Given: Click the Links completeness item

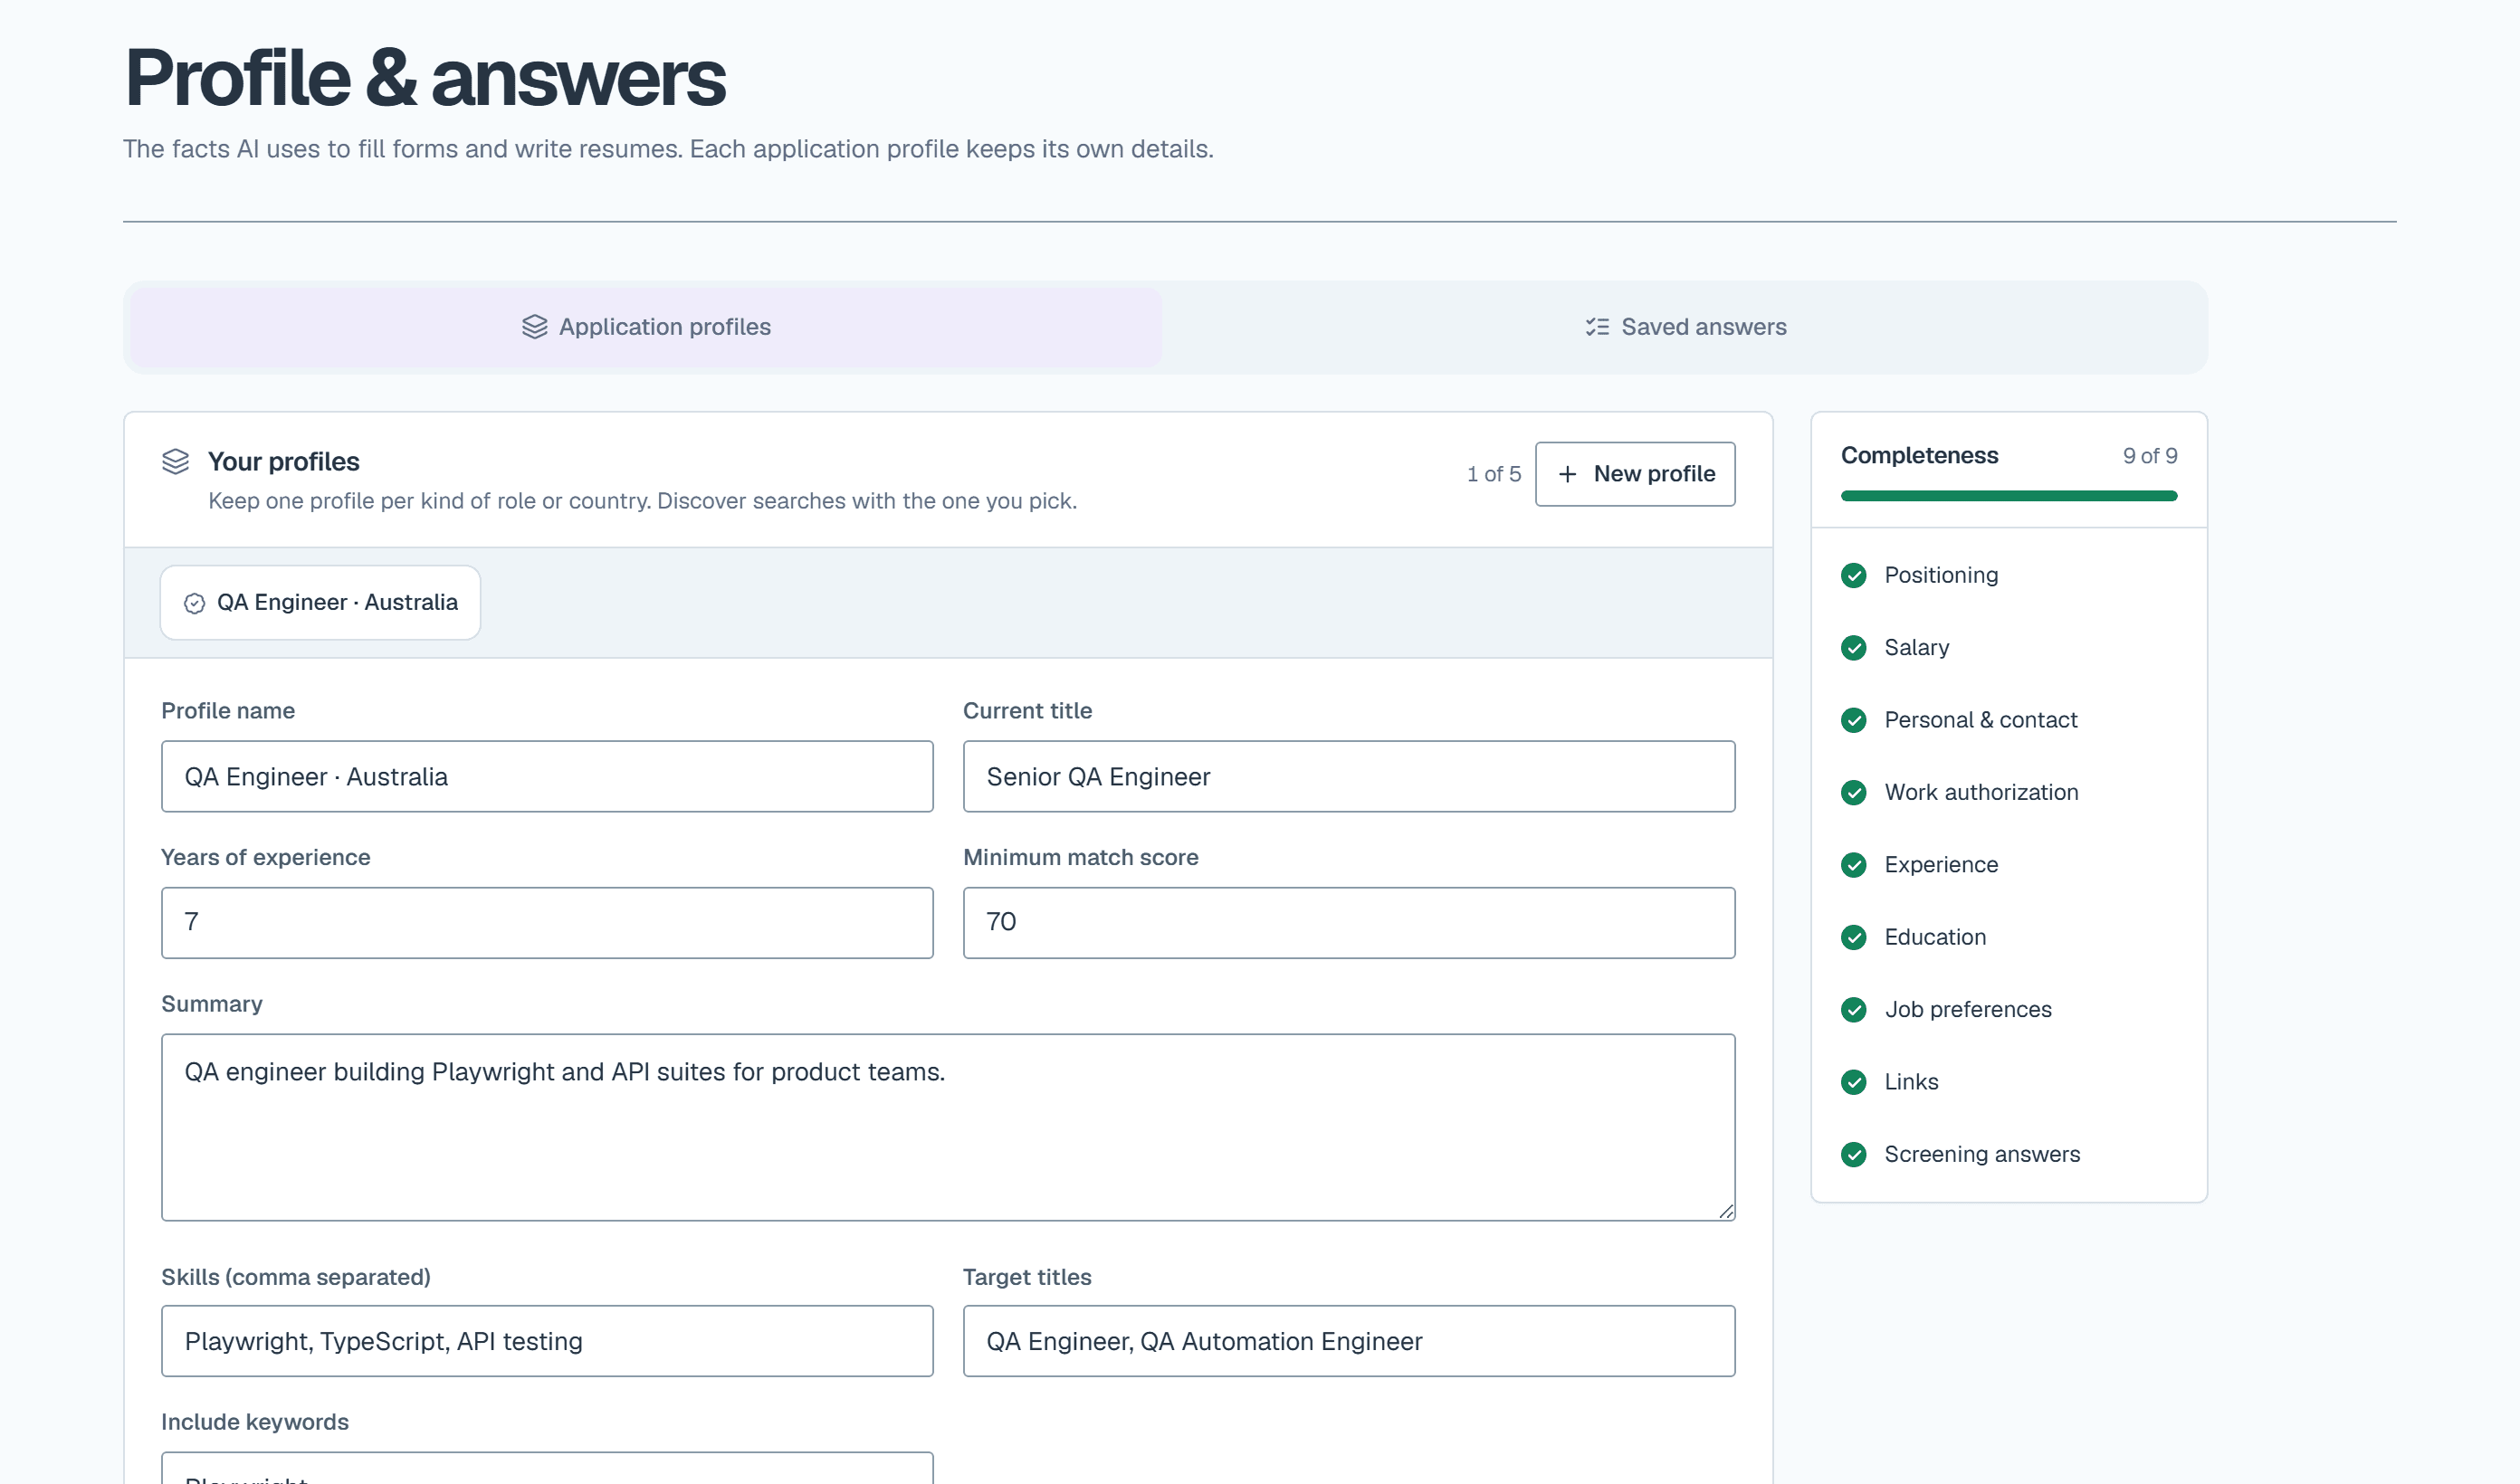Looking at the screenshot, I should (x=2009, y=1082).
